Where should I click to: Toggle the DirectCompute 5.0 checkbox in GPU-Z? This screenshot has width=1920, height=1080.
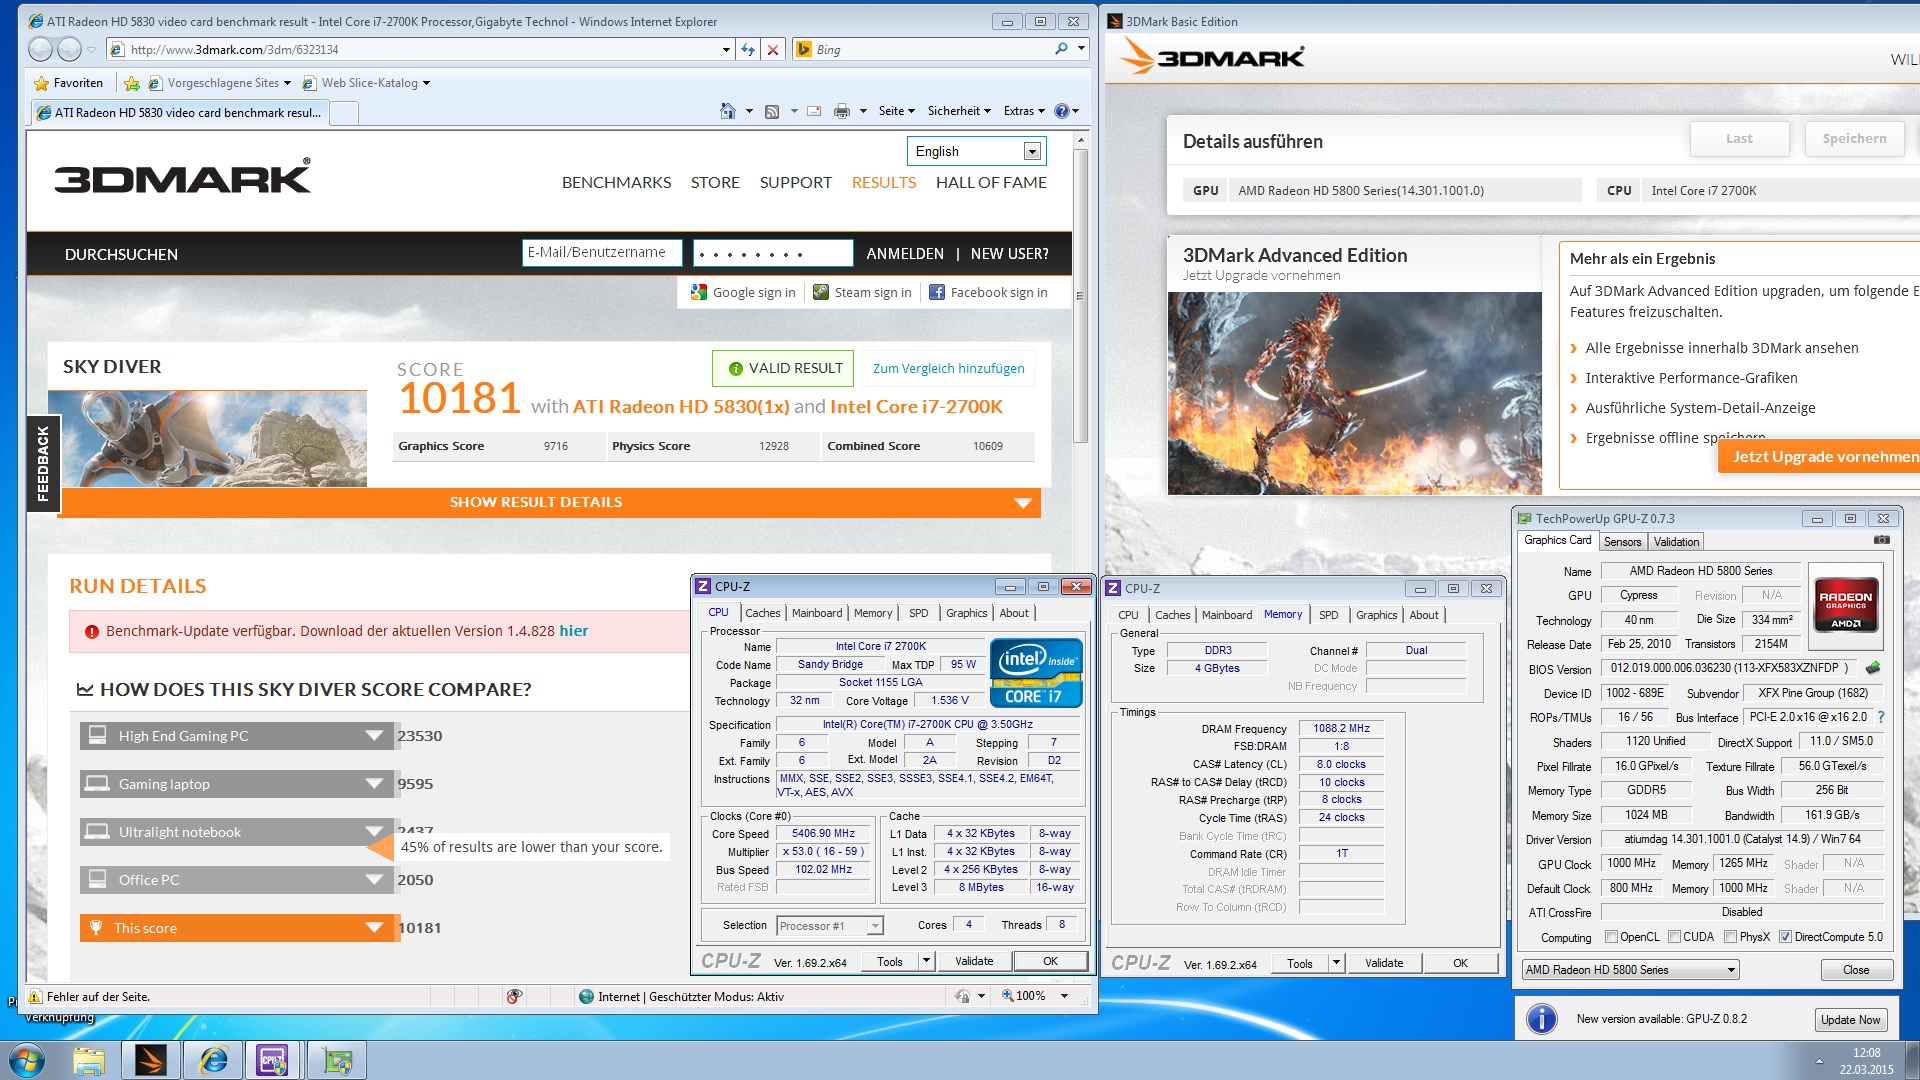(x=1785, y=937)
